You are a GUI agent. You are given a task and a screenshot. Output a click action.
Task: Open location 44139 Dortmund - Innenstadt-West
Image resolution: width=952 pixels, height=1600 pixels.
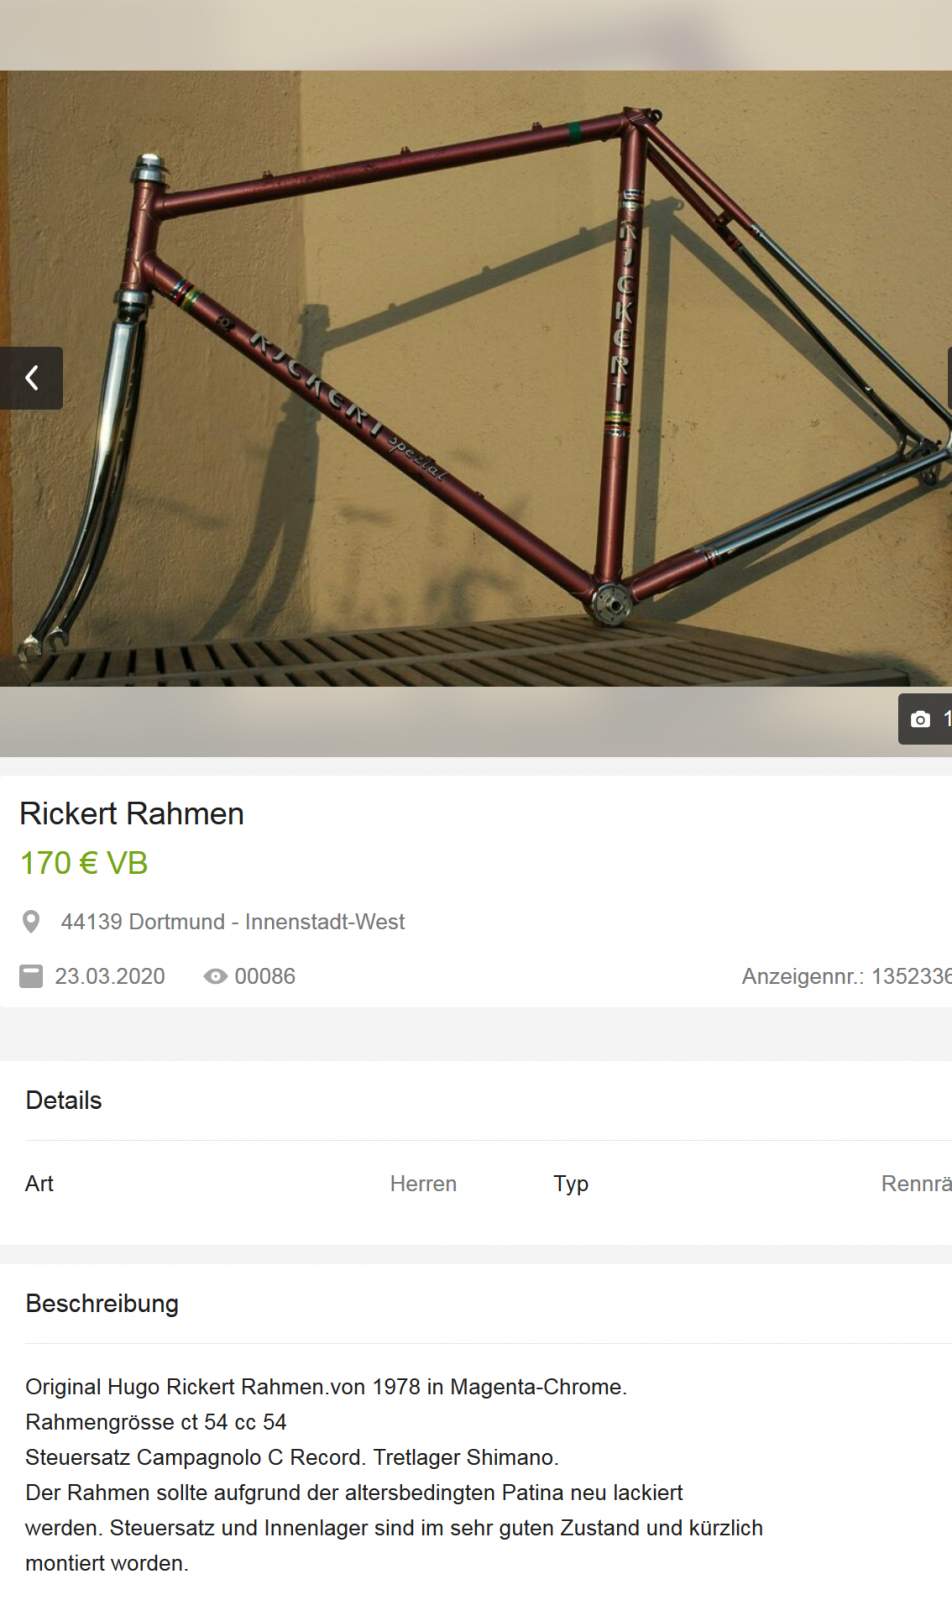(232, 922)
